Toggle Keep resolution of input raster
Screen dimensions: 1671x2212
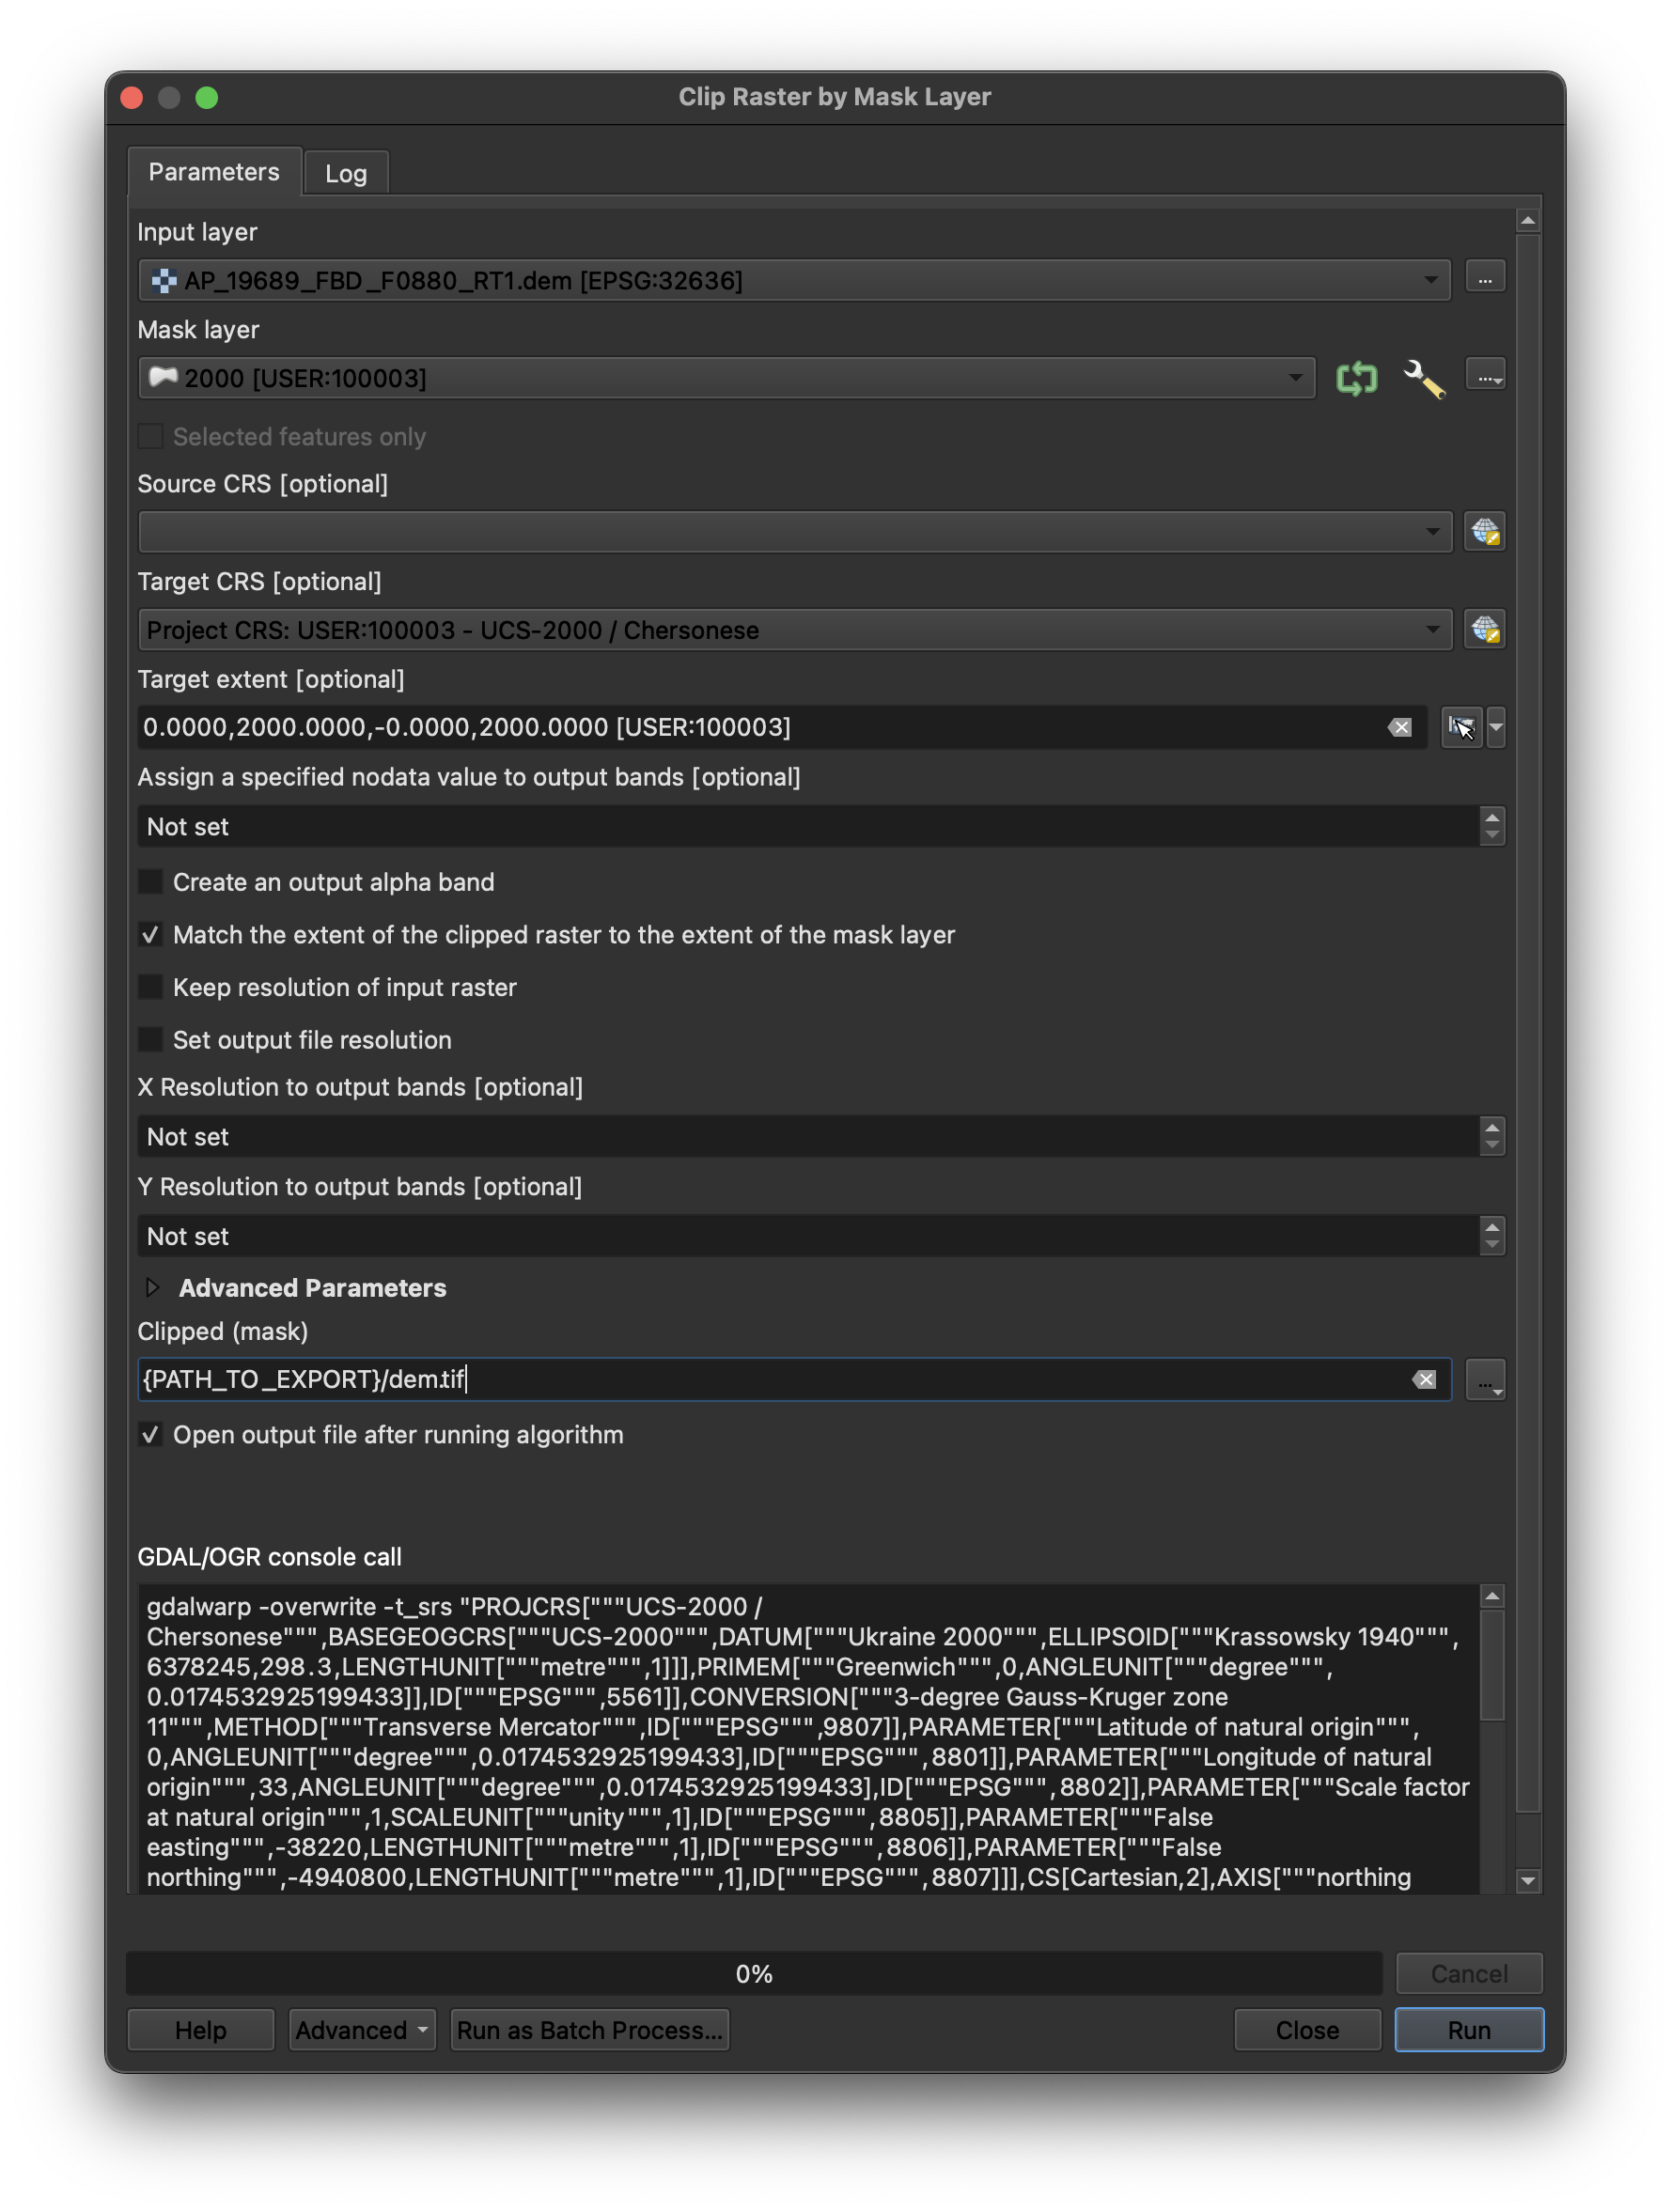coord(150,987)
